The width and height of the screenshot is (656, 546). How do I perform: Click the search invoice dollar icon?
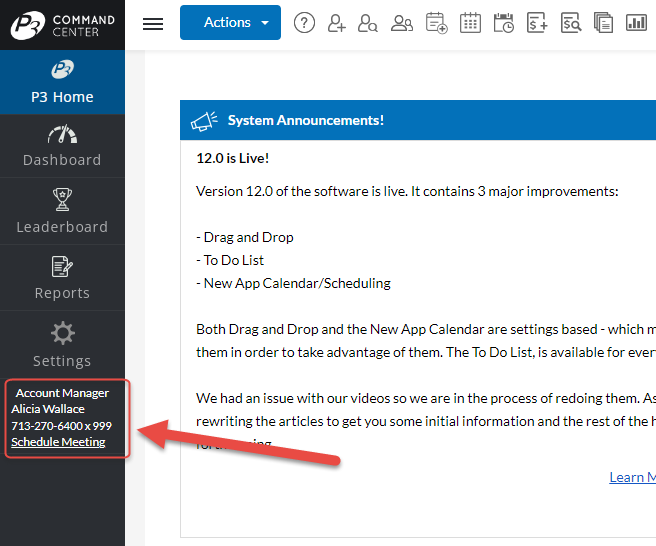point(570,23)
